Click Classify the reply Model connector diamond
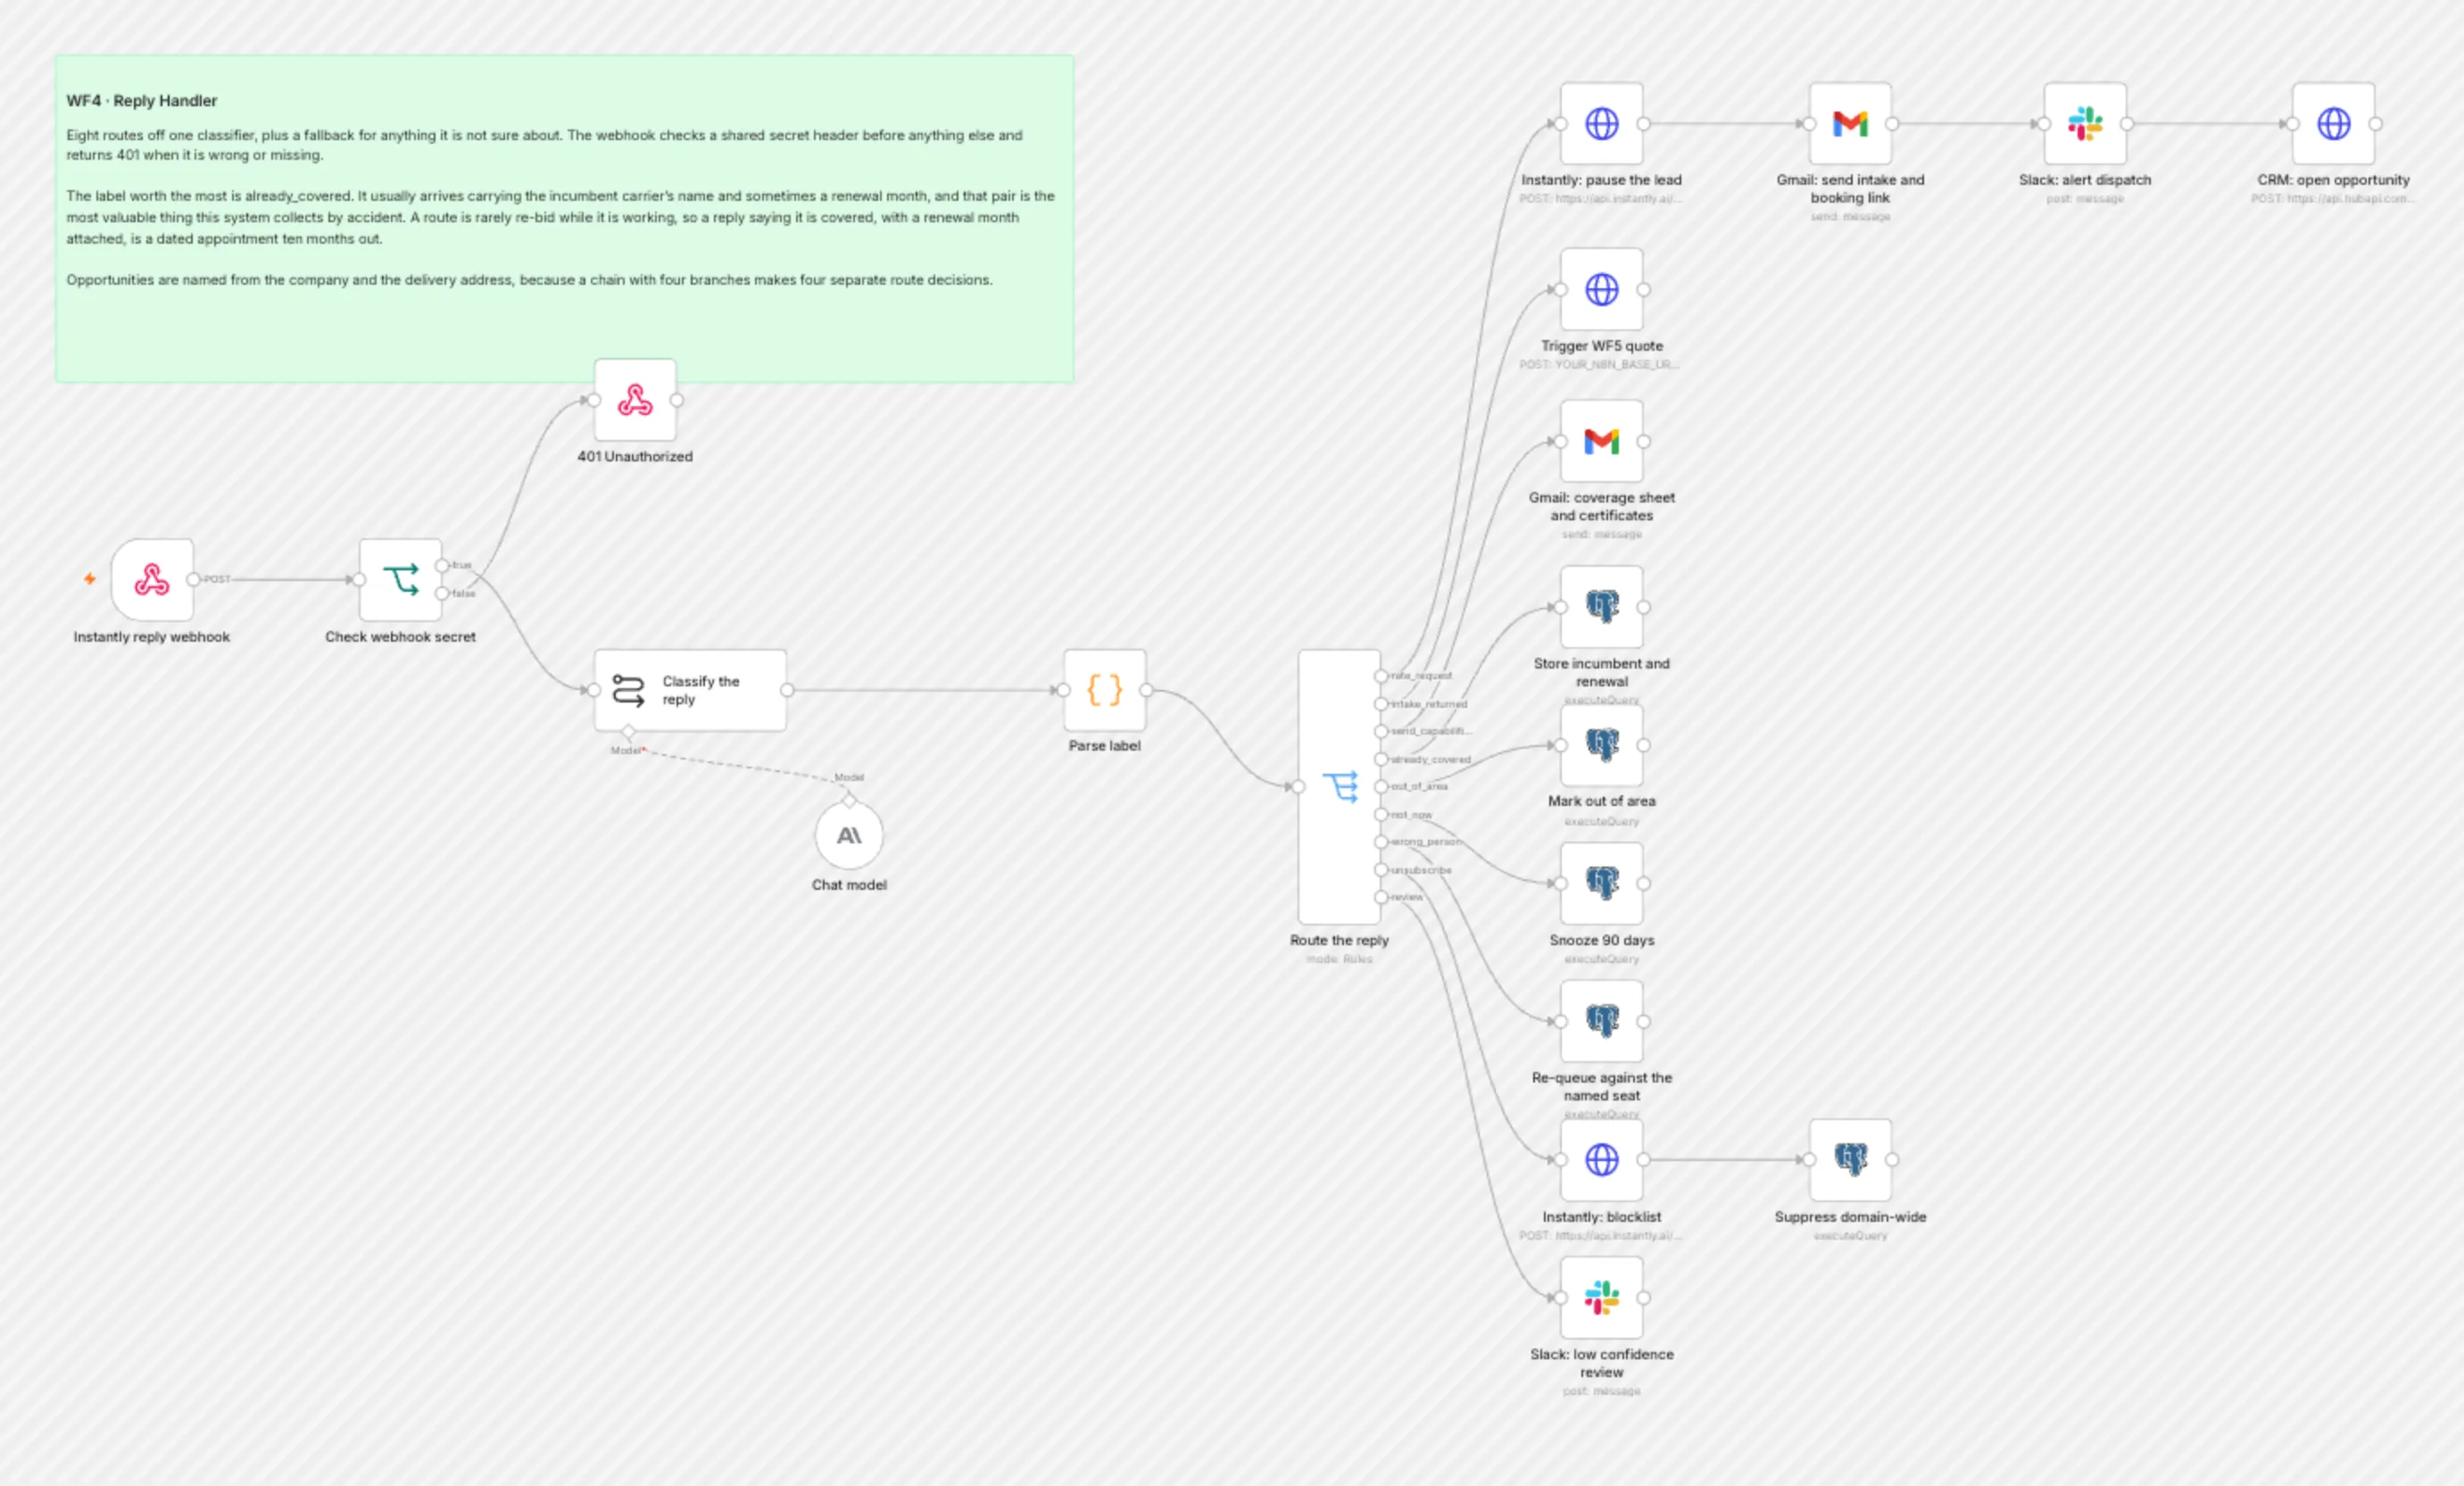 click(x=628, y=732)
